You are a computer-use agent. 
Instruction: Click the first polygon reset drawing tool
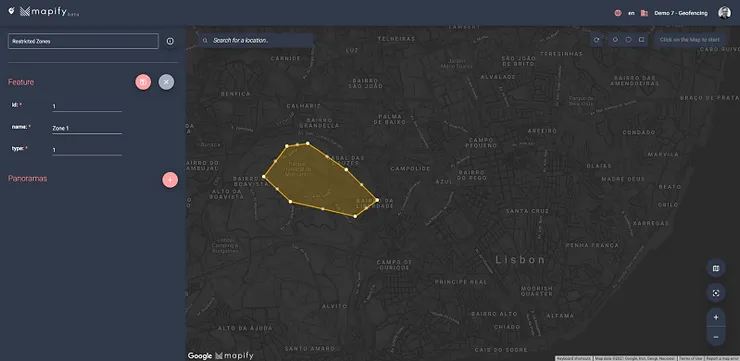[x=596, y=40]
